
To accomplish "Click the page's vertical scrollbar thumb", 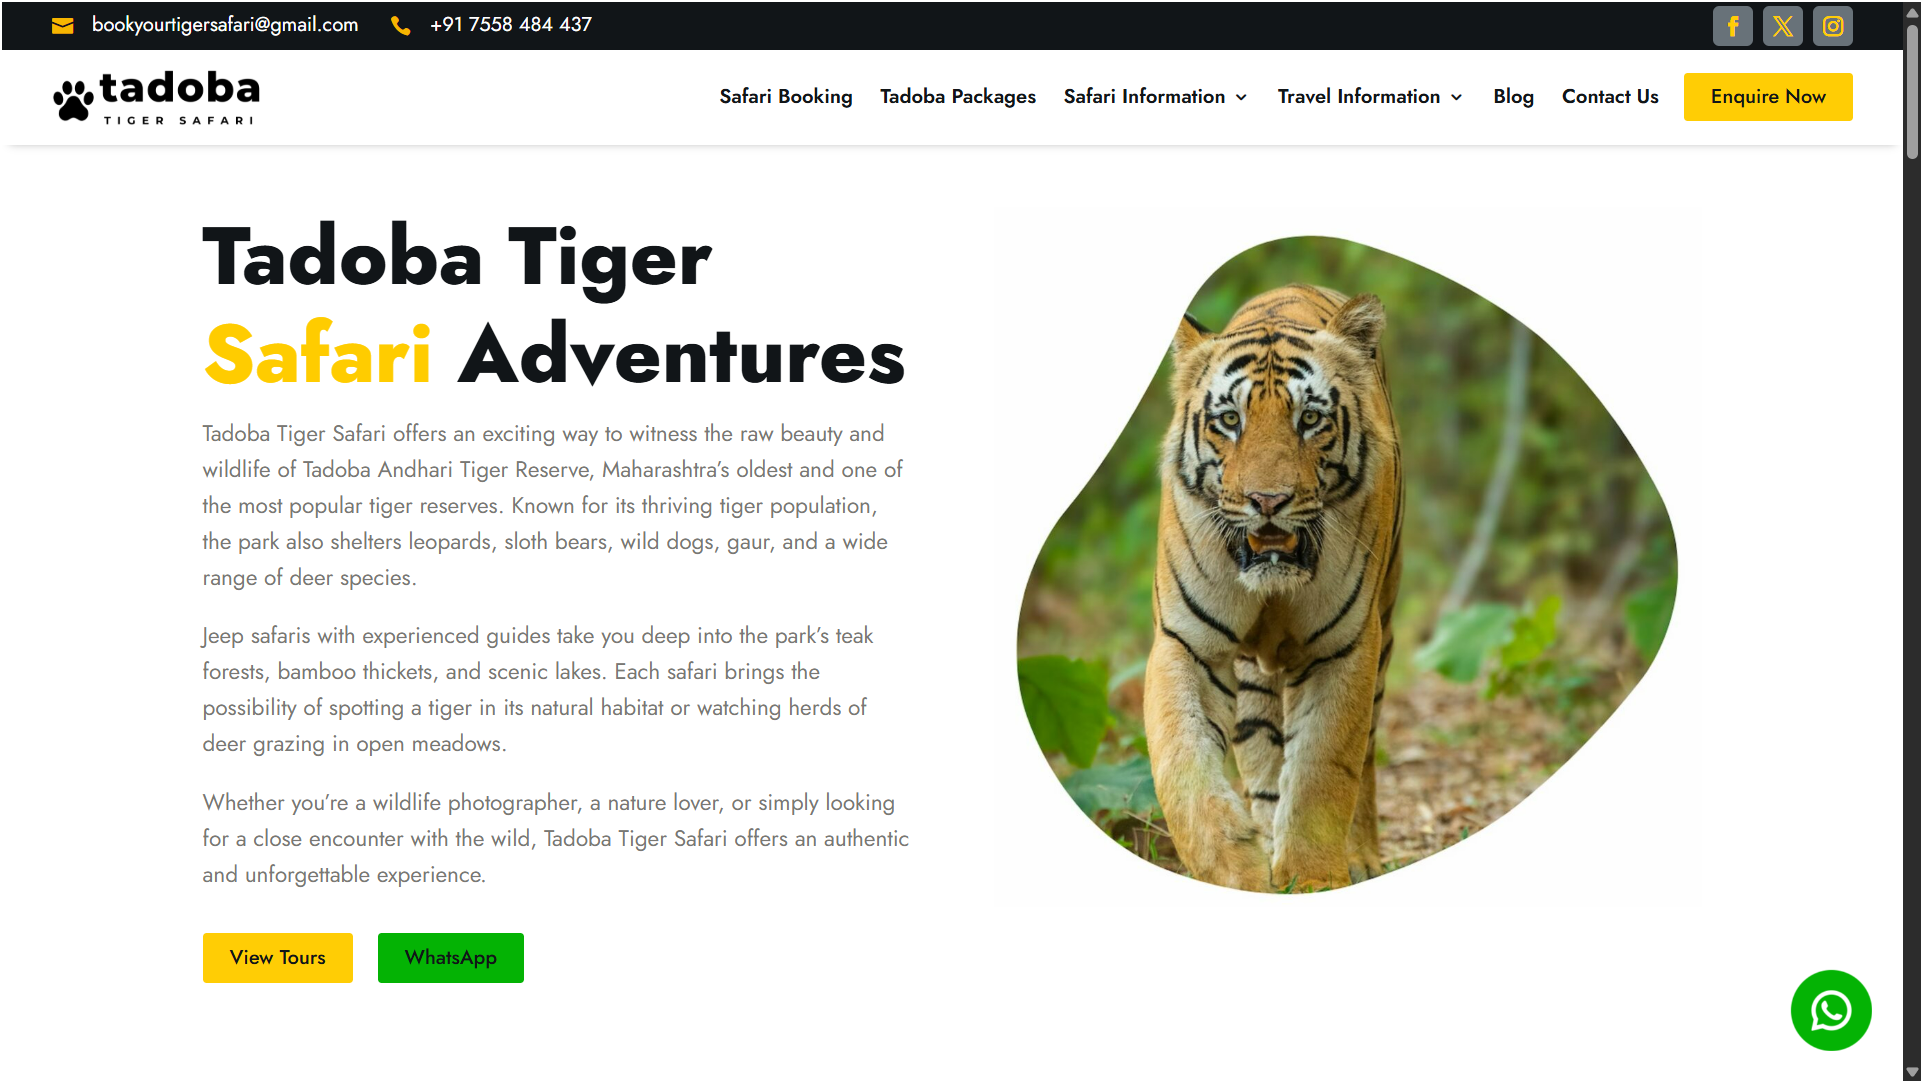I will (1912, 90).
